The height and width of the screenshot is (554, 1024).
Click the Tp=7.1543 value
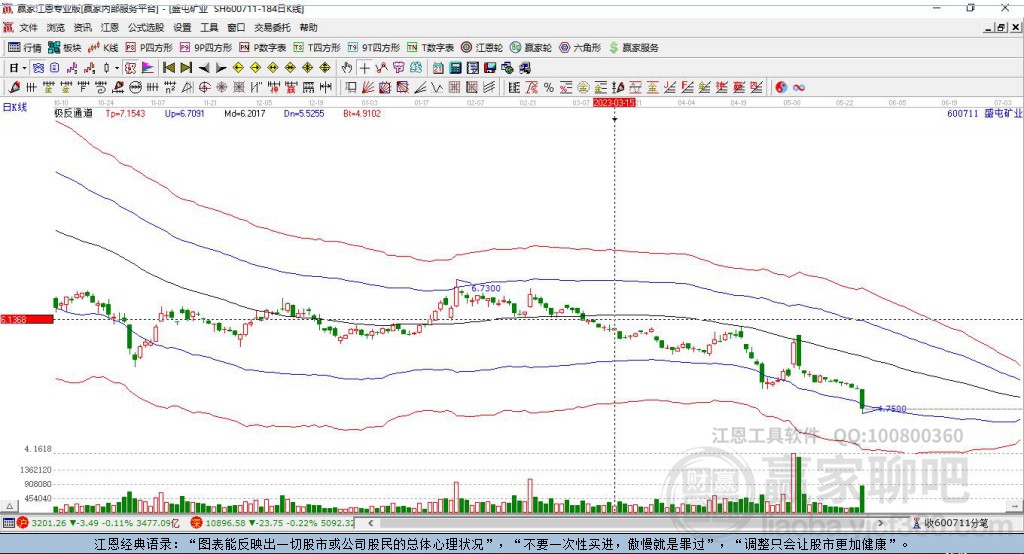[x=125, y=114]
